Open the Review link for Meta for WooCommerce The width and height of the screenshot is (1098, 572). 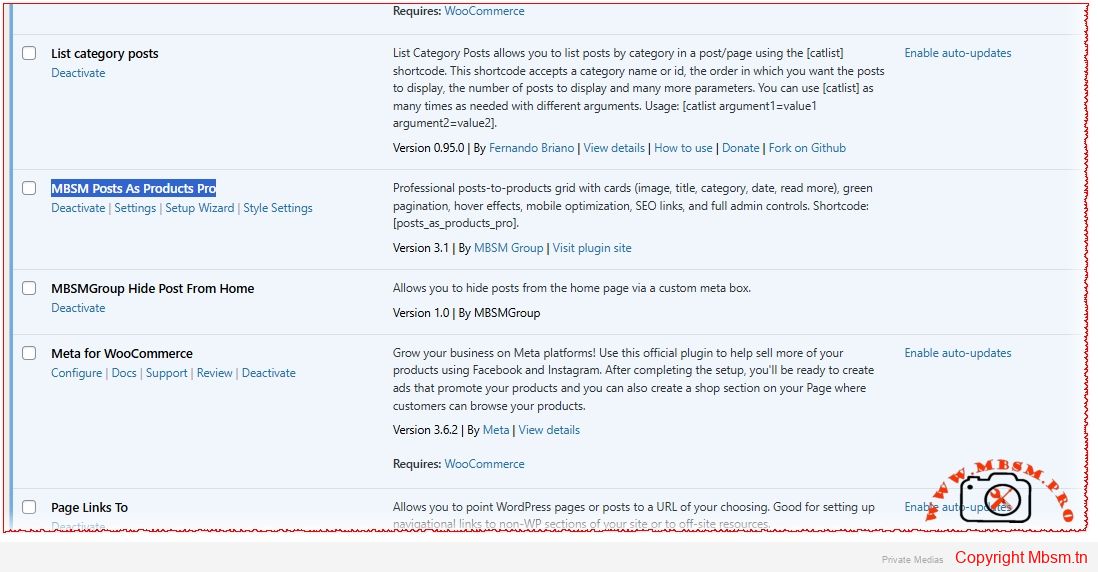pyautogui.click(x=214, y=373)
